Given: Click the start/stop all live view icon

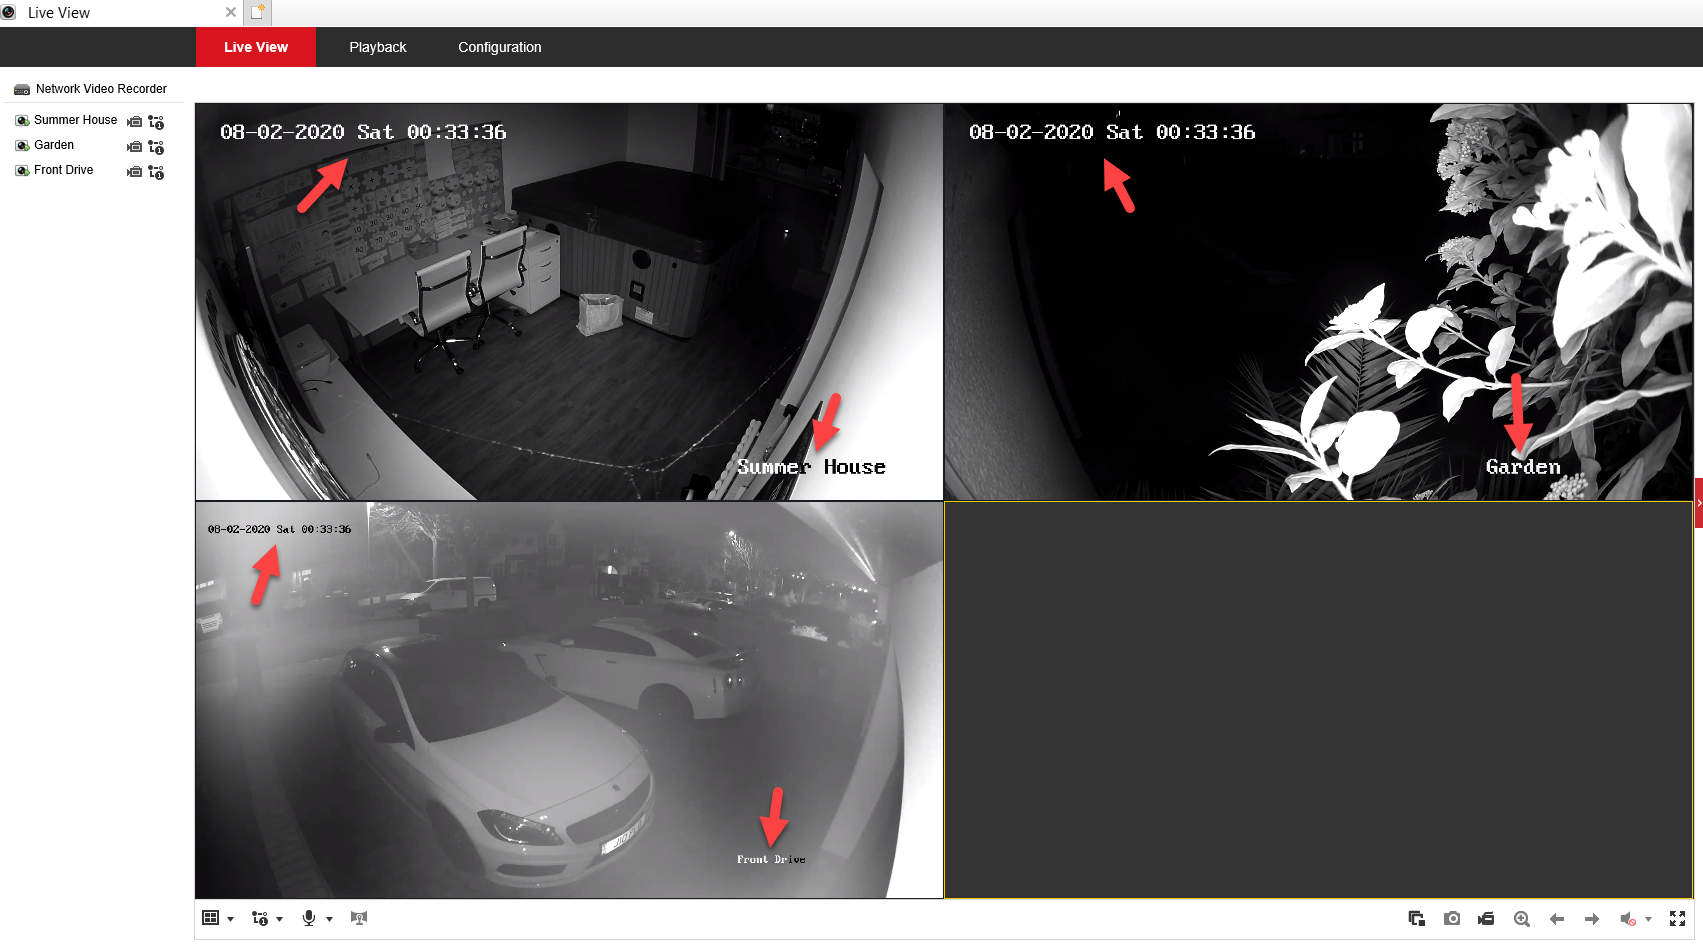Looking at the screenshot, I should tap(1416, 918).
